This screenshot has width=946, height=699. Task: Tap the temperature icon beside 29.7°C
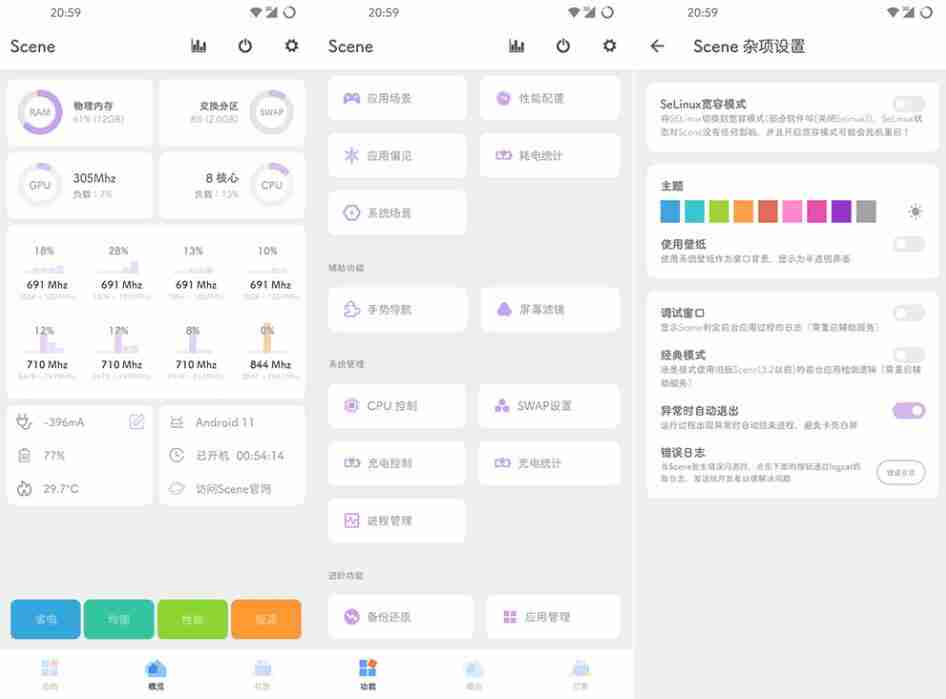click(x=24, y=489)
